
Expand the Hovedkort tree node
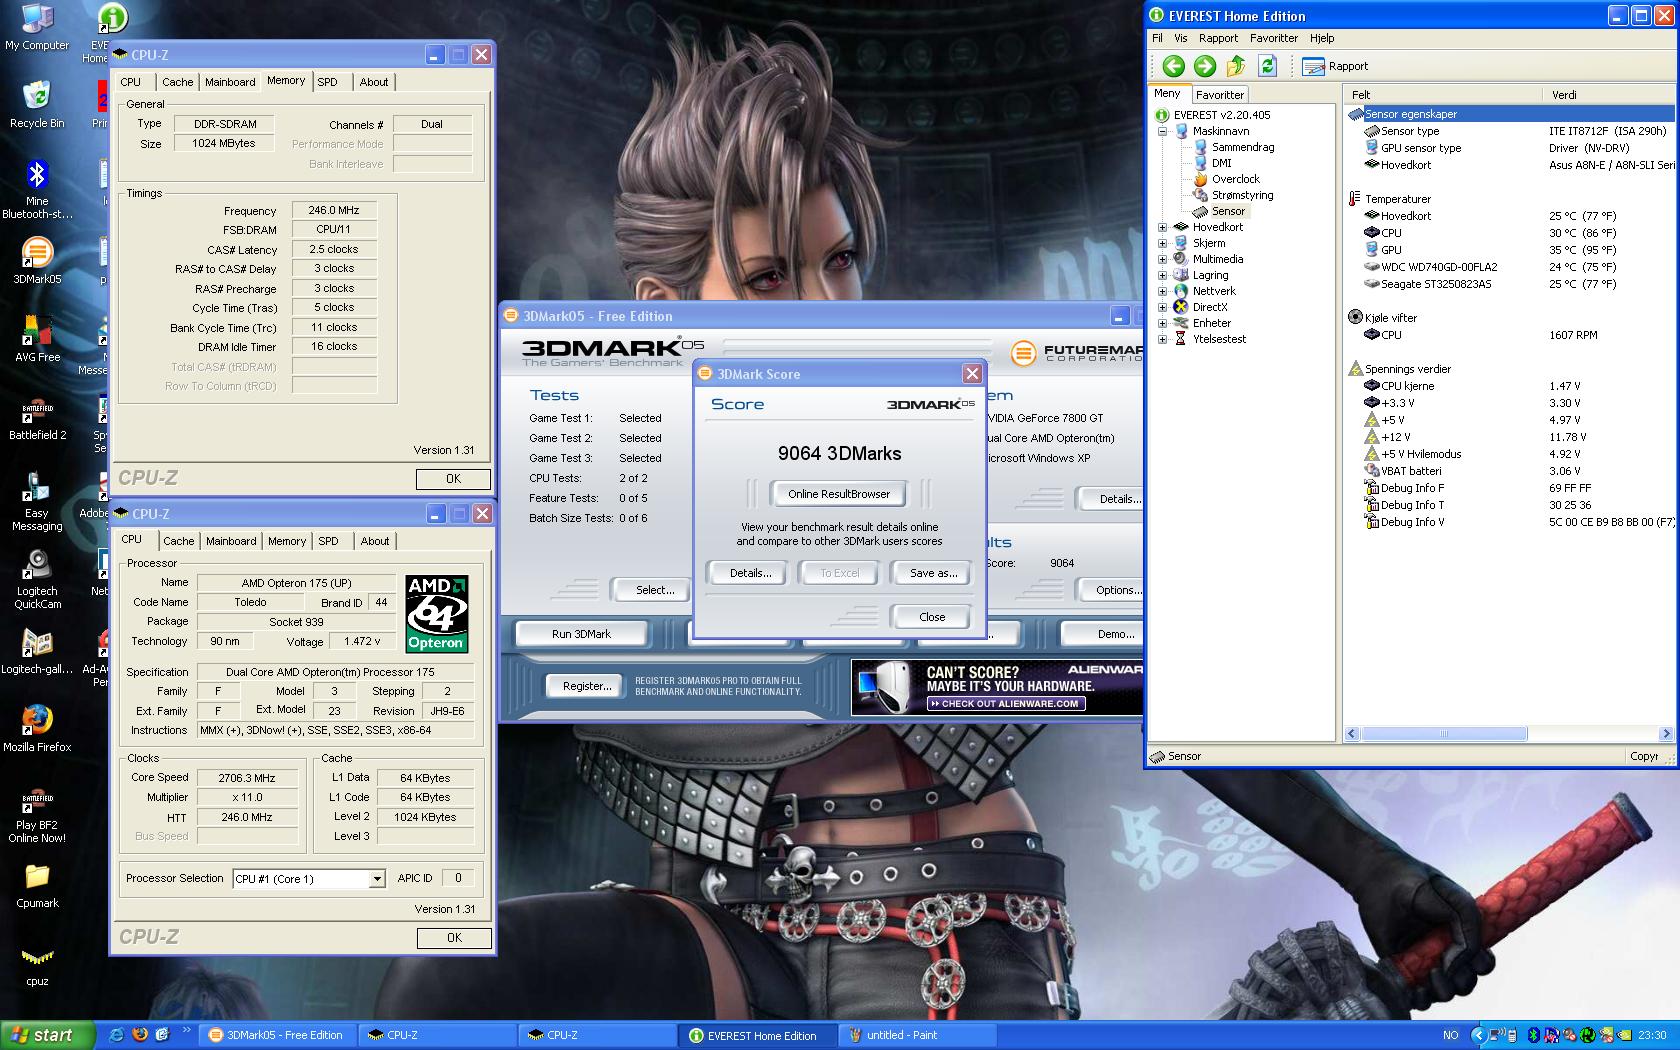[x=1163, y=227]
